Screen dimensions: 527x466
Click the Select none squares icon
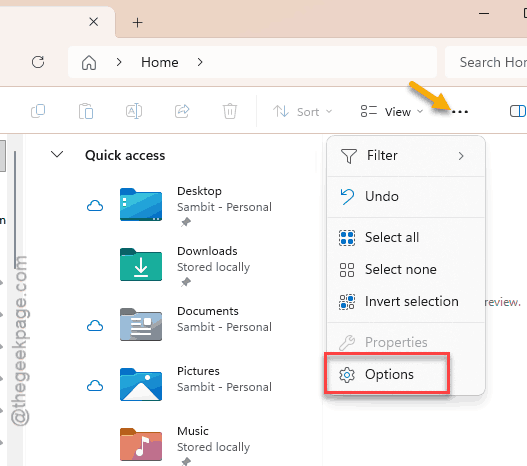pyautogui.click(x=347, y=270)
